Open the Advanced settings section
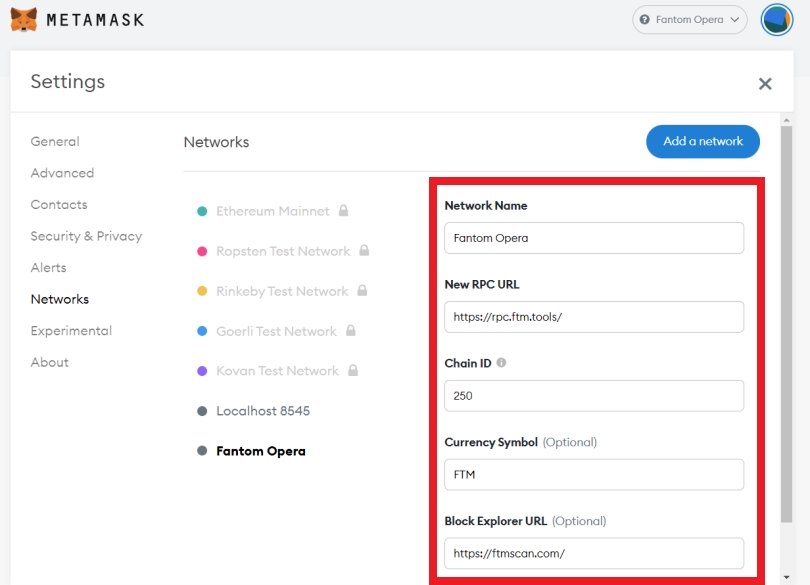This screenshot has height=585, width=810. [62, 173]
